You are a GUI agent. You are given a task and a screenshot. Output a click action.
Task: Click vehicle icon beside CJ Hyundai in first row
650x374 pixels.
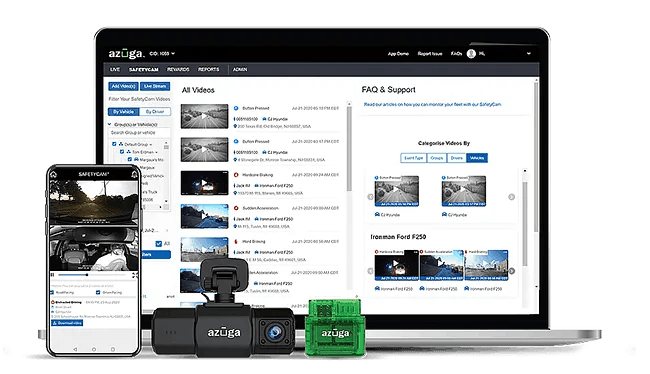click(264, 119)
